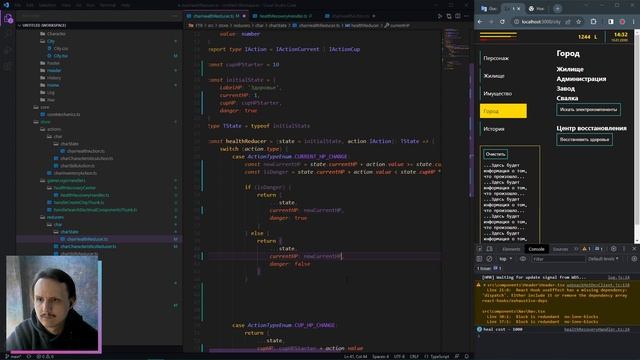
Task: Open a new browser tab
Action: tap(557, 9)
